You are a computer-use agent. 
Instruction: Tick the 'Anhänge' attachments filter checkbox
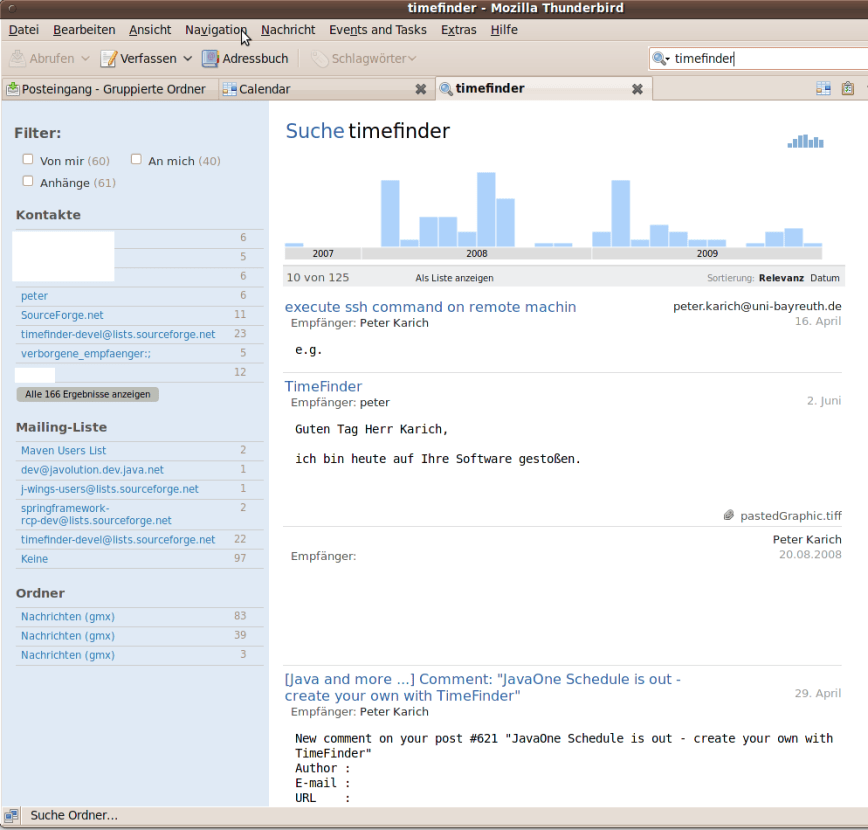tap(28, 181)
